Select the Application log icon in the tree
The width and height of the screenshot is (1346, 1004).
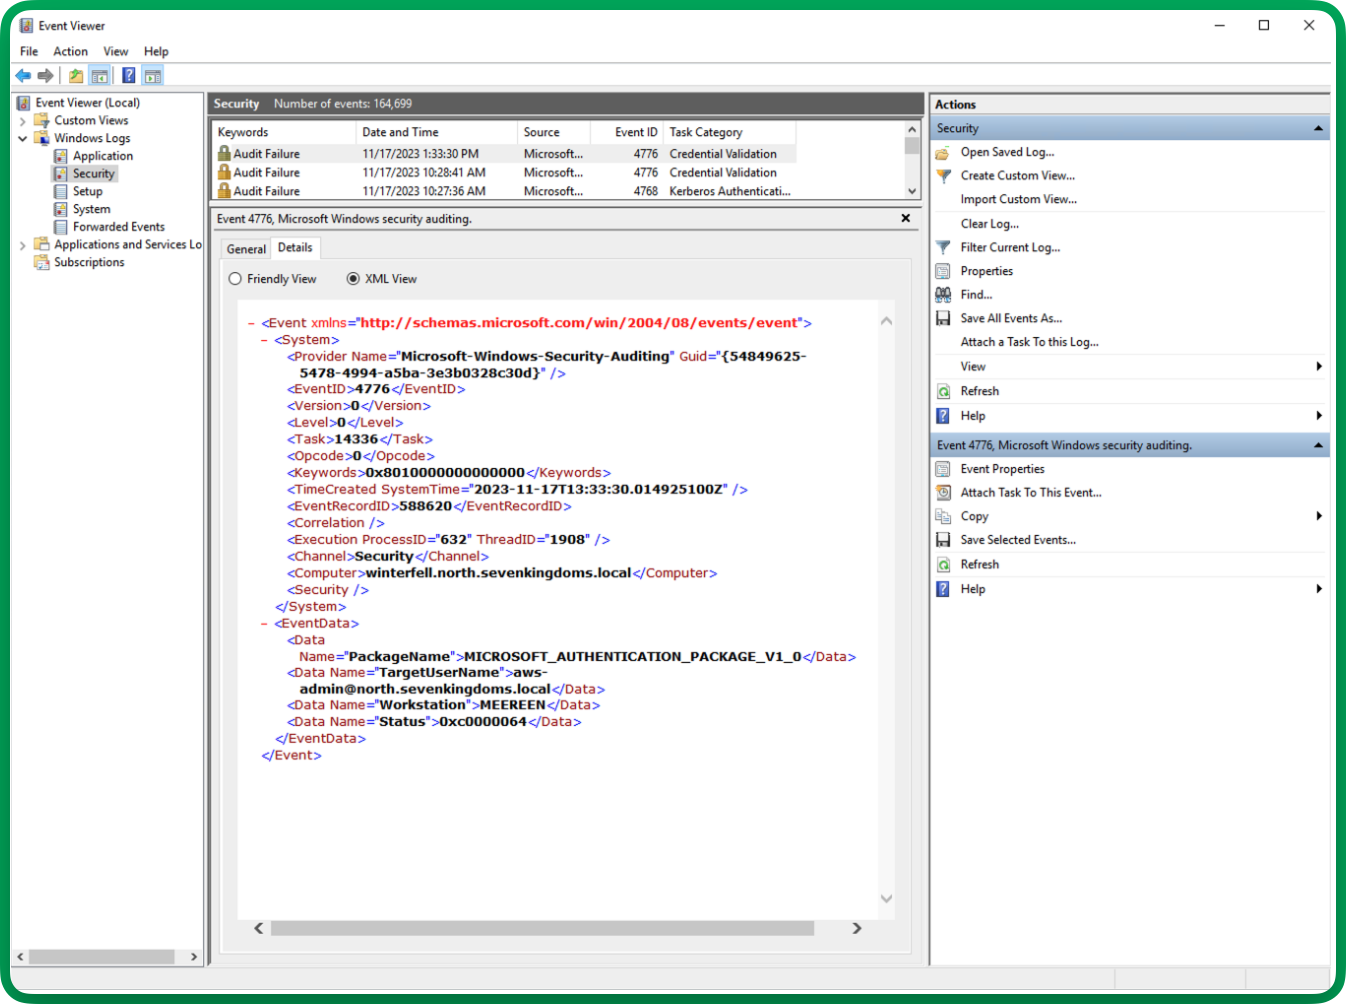61,156
